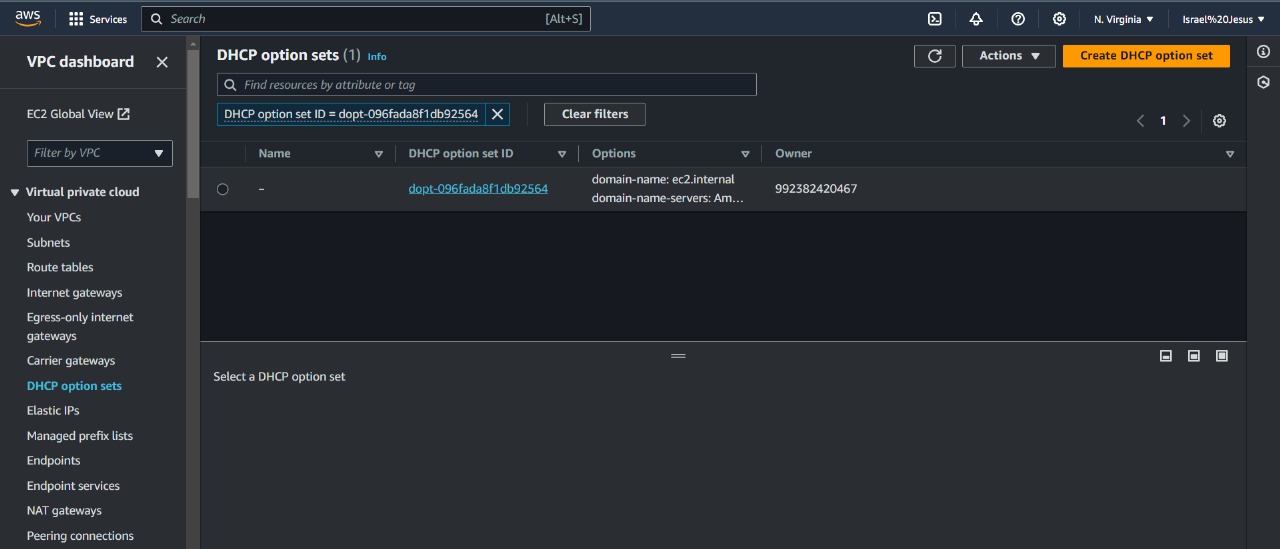Launch CloudShell from top bar icon
This screenshot has width=1280, height=549.
[935, 19]
